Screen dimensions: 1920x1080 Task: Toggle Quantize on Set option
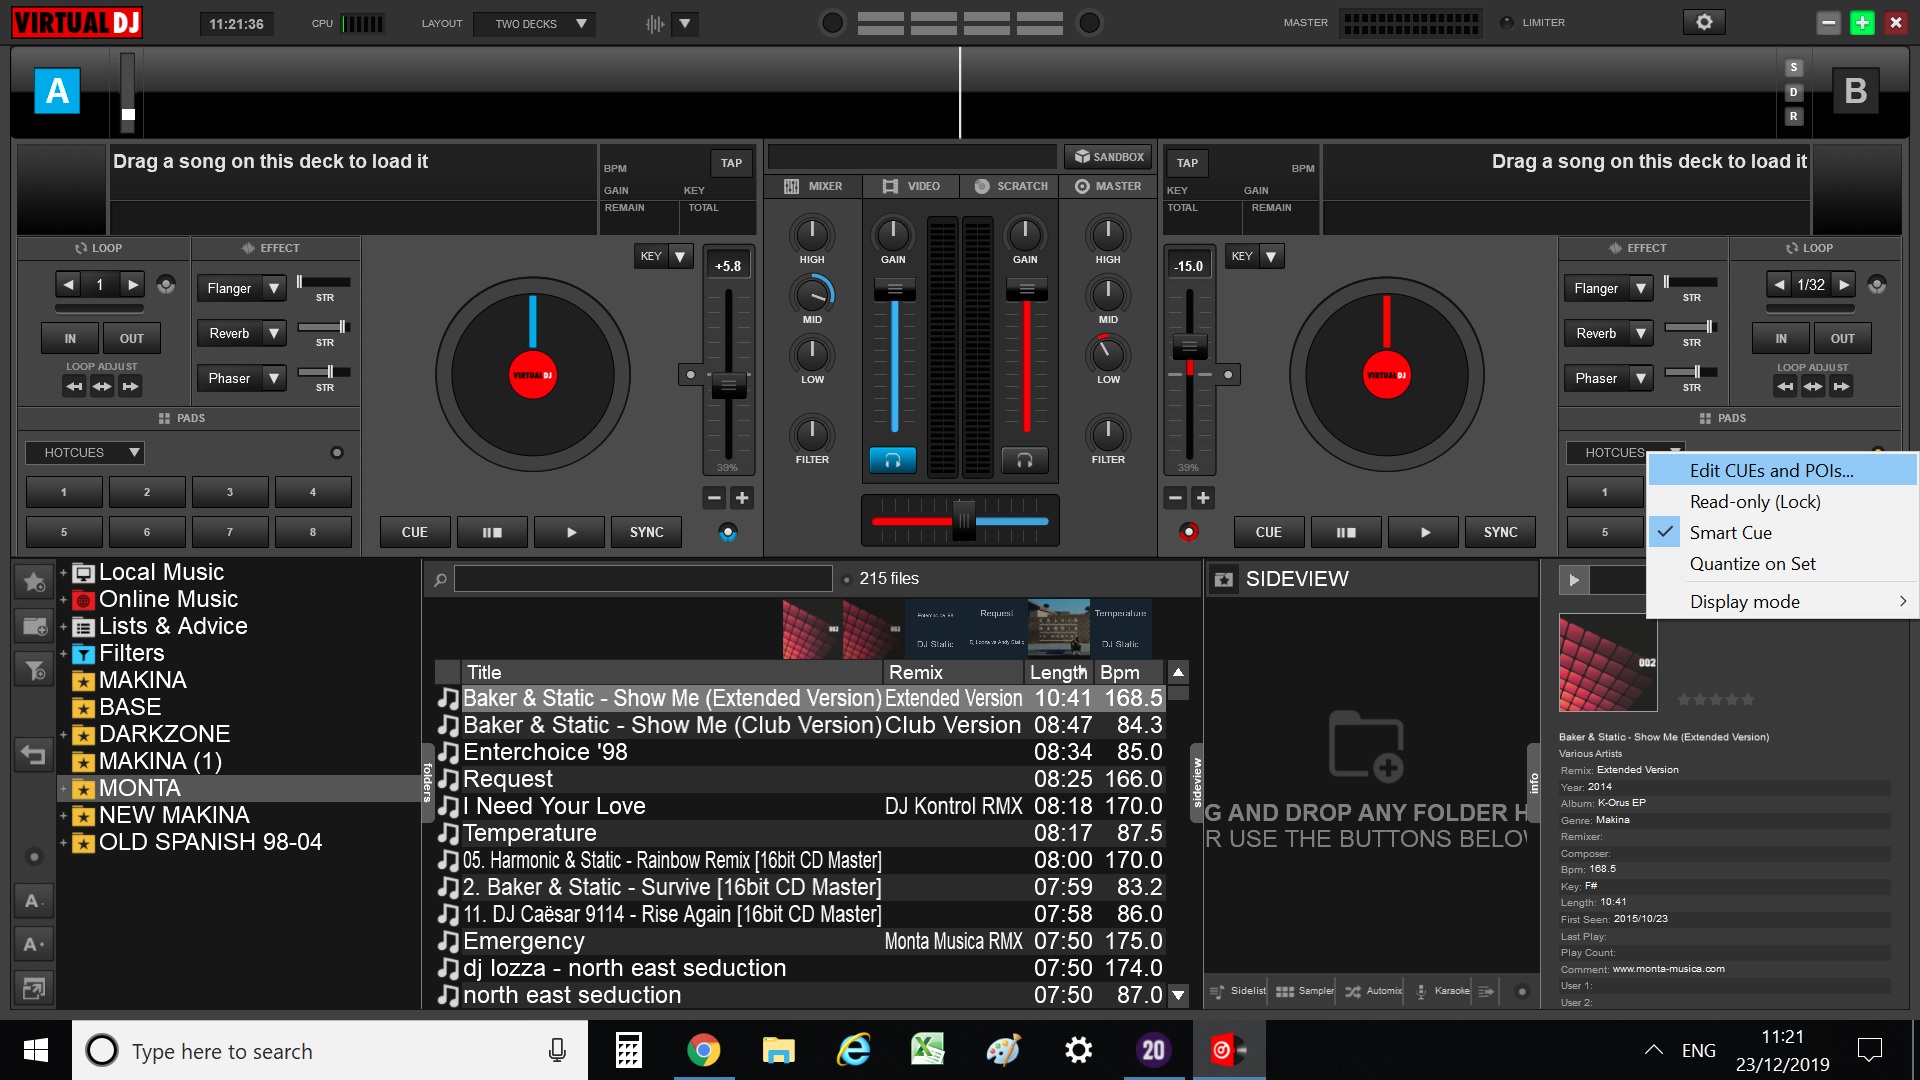point(1782,564)
